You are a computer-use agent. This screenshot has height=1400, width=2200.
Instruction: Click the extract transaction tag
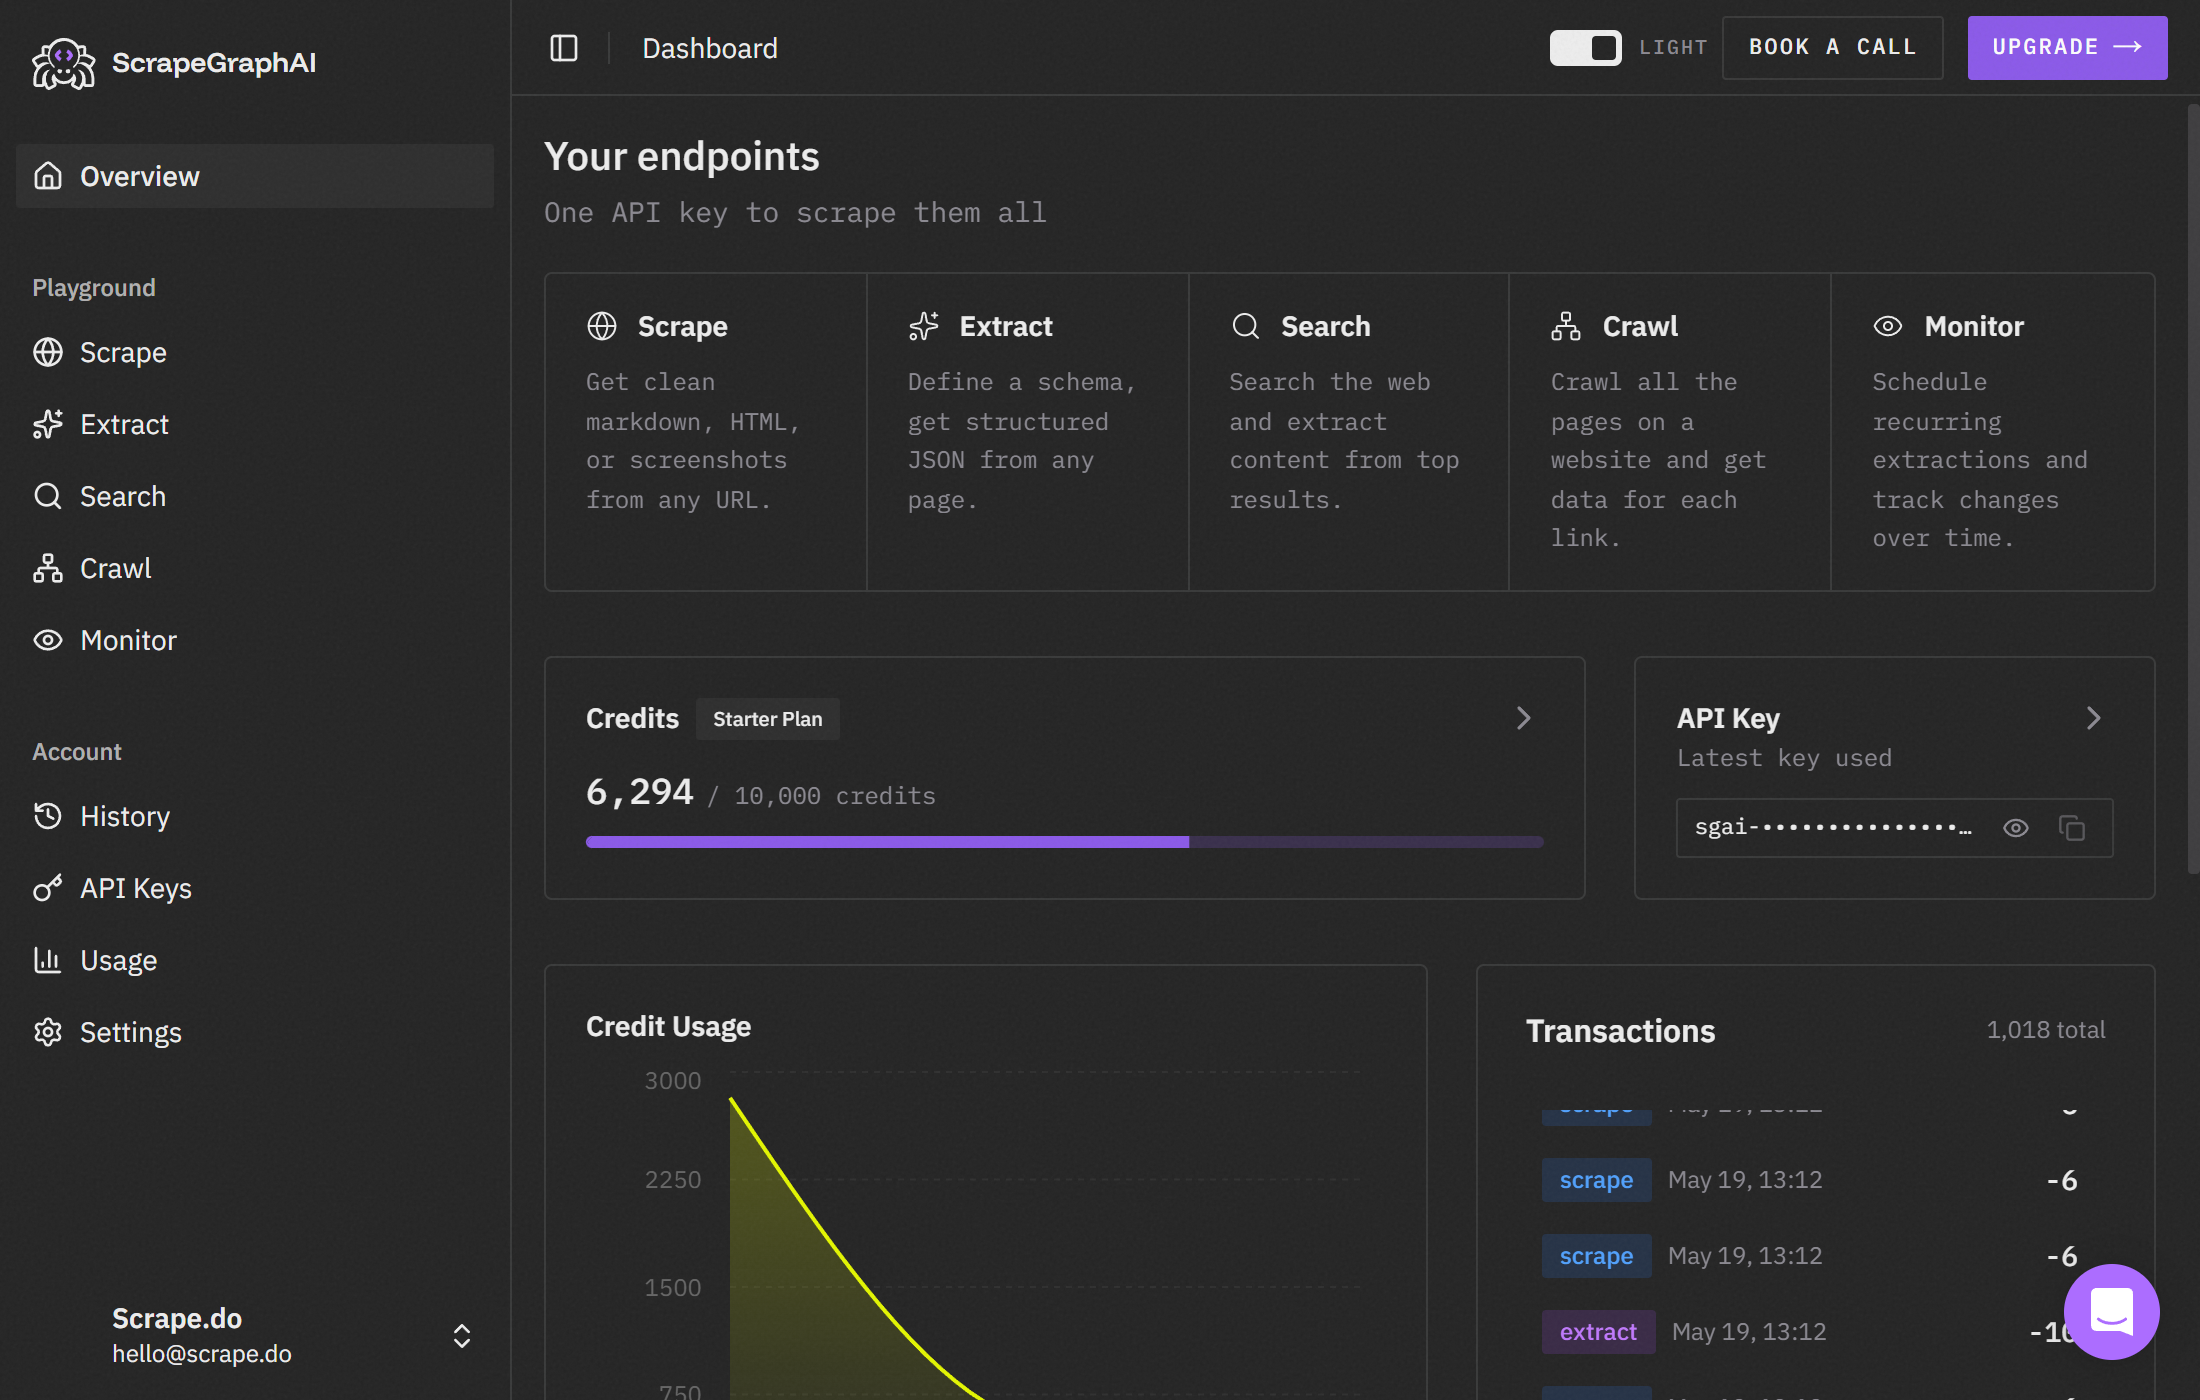[x=1598, y=1332]
